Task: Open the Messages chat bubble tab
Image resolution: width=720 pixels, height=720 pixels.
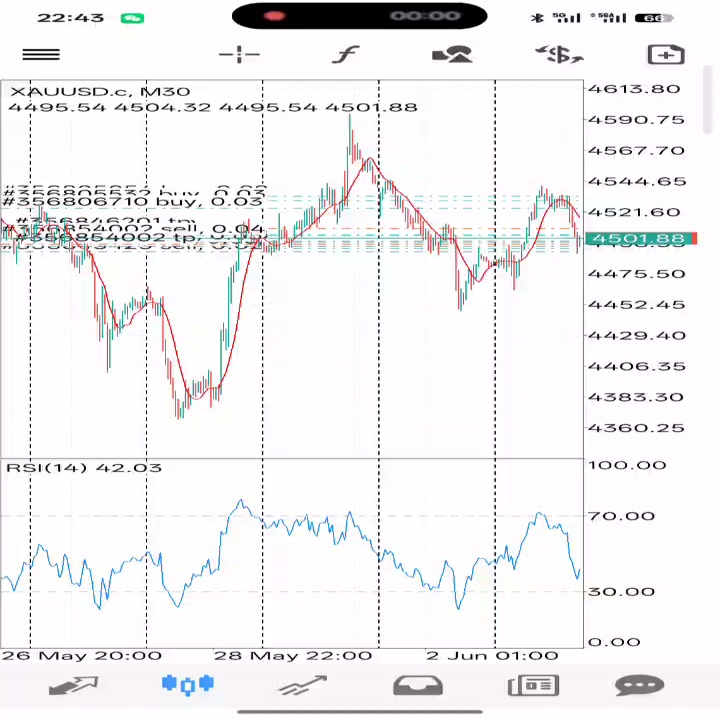Action: pos(640,686)
